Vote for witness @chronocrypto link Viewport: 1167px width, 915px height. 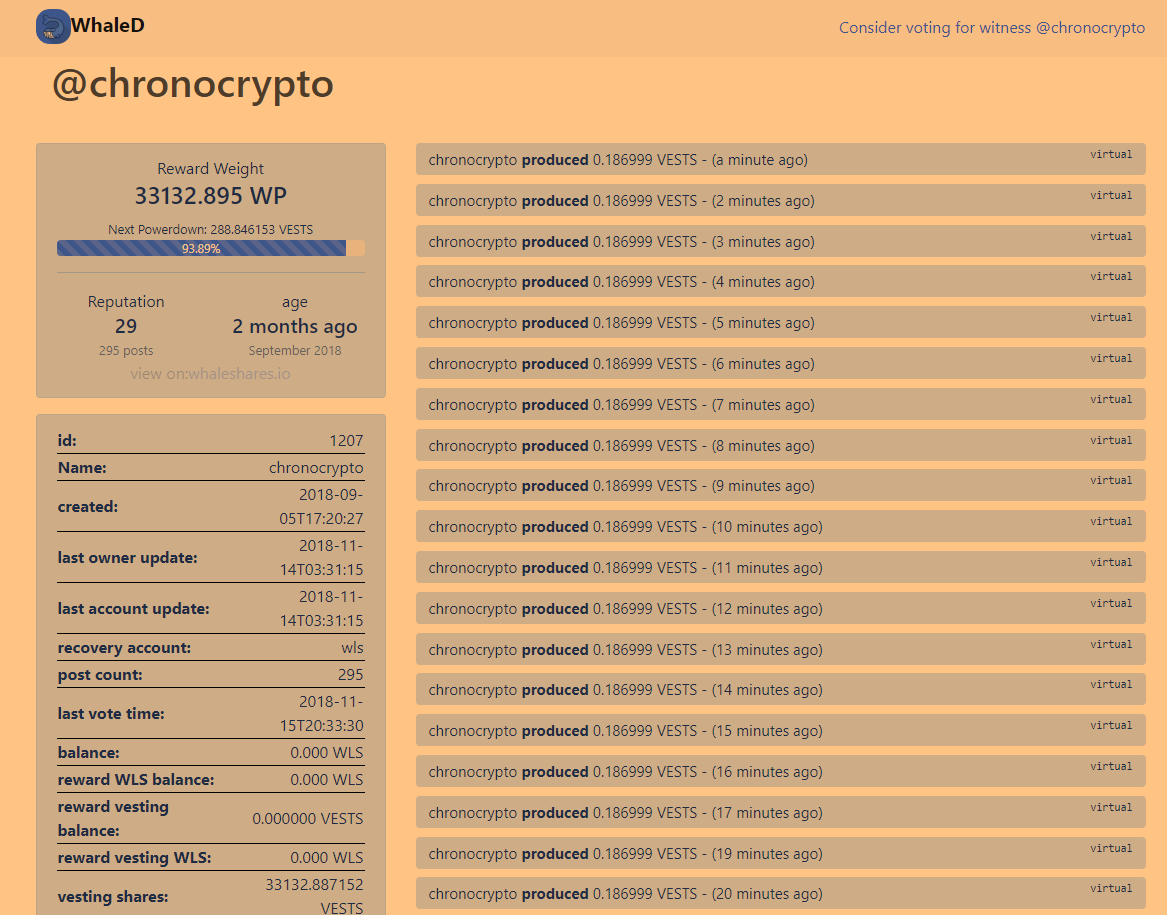click(991, 28)
